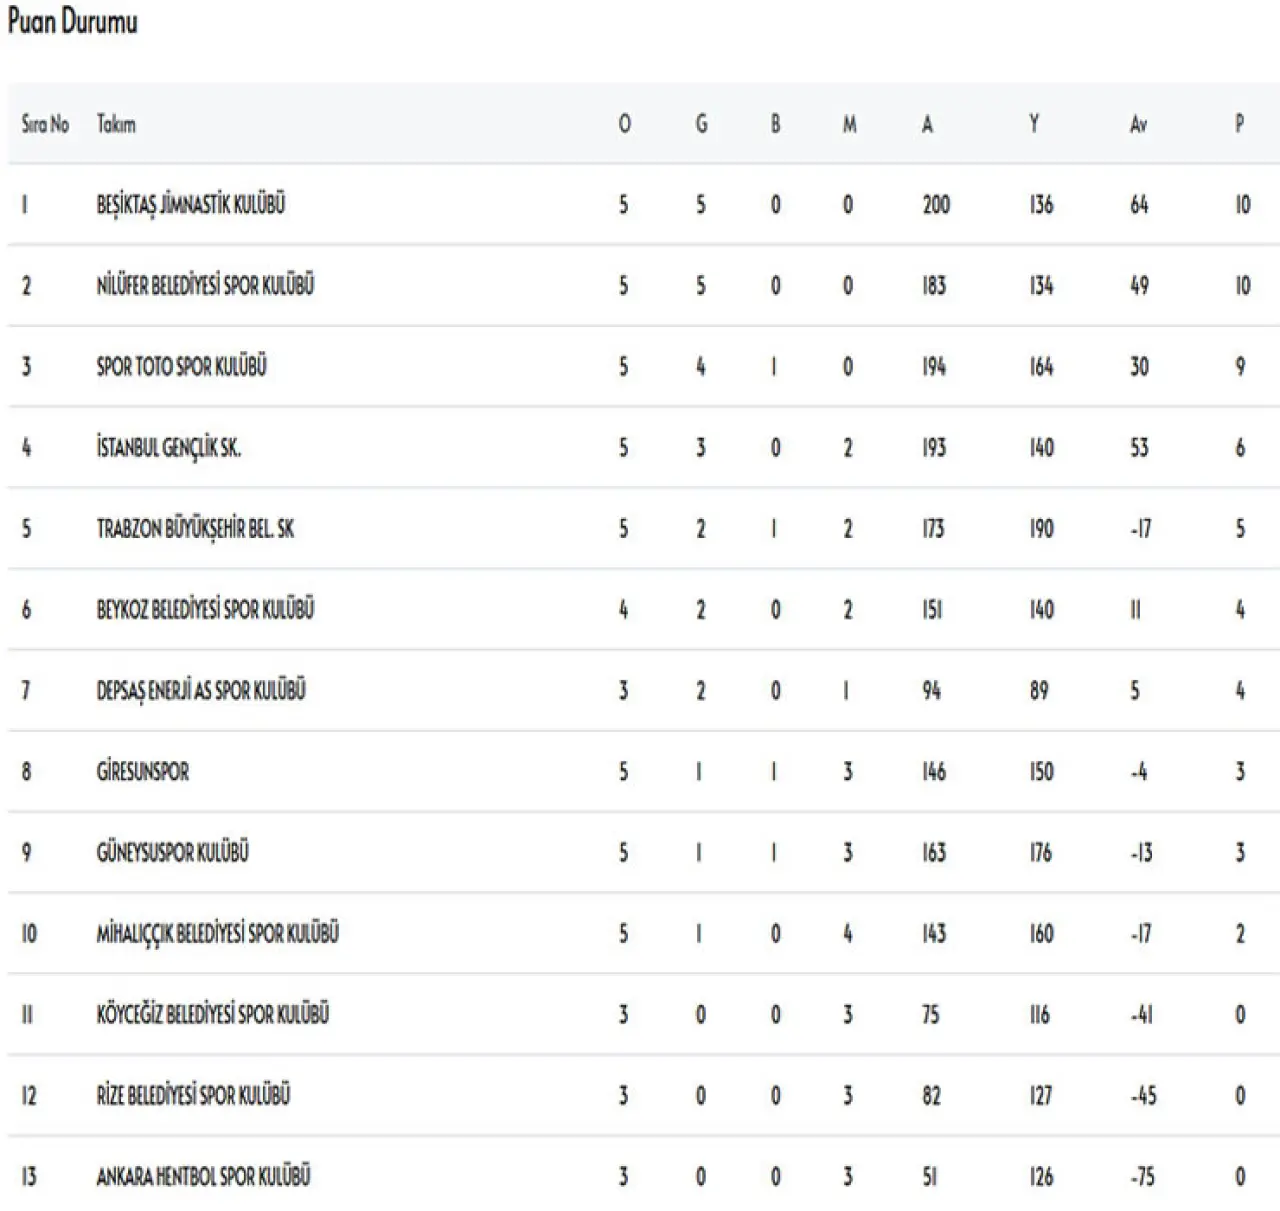Screen dimensions: 1280x1211
Task: Click the Av goal average header
Action: pyautogui.click(x=1138, y=125)
